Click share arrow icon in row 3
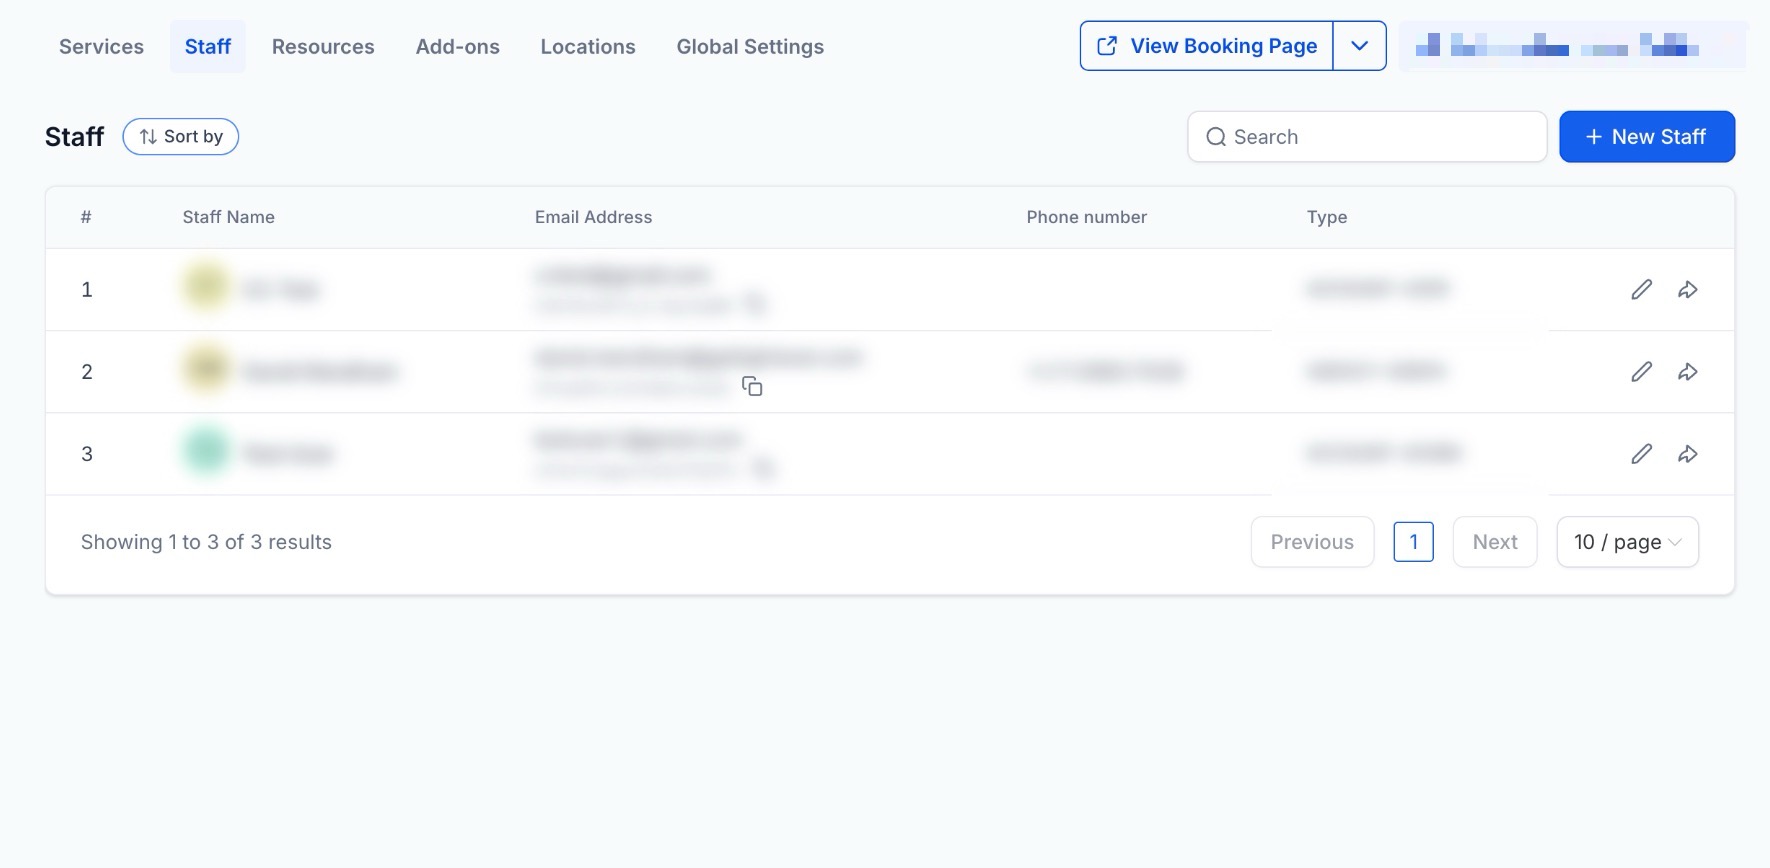 pos(1688,454)
